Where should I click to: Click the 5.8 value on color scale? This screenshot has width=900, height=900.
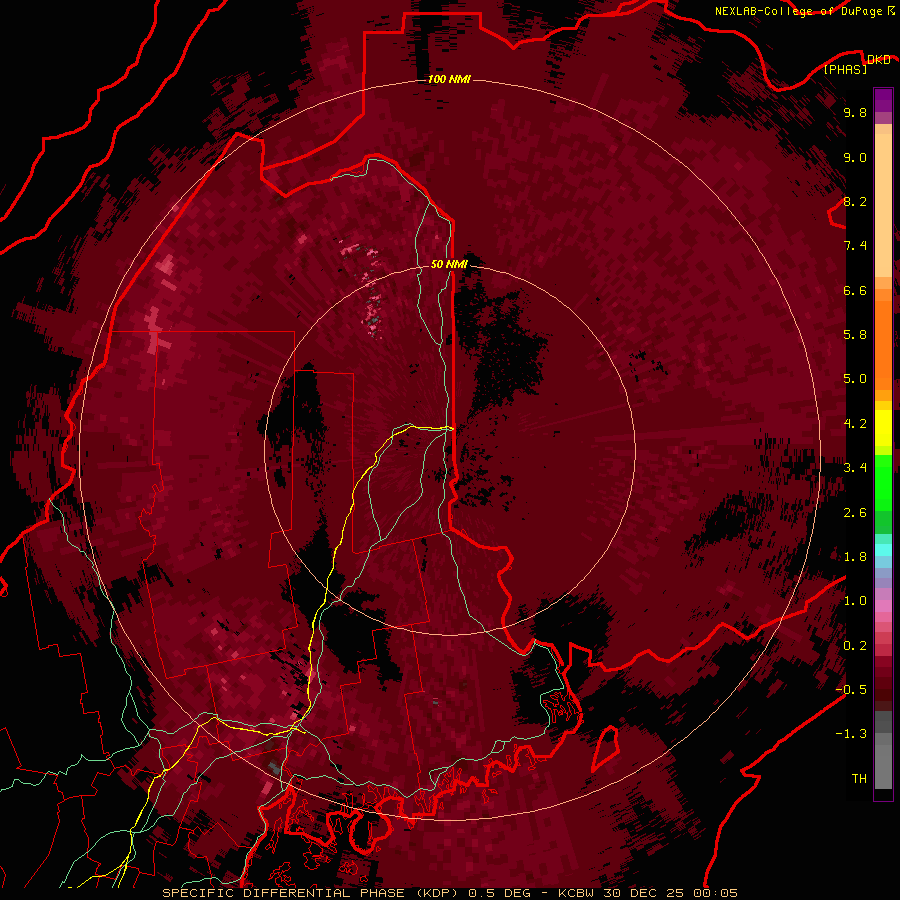(855, 335)
